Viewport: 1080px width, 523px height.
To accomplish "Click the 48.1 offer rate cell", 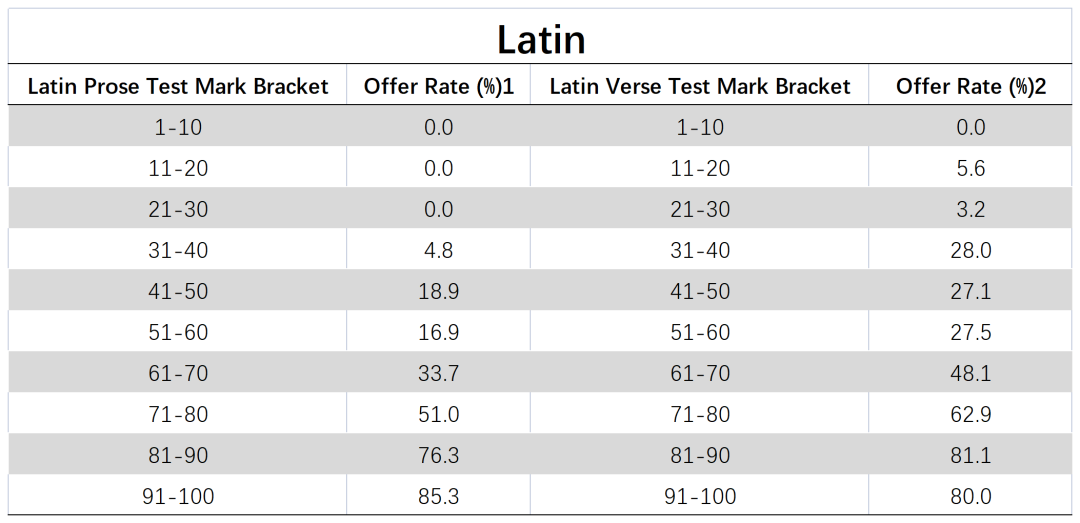I will [970, 373].
